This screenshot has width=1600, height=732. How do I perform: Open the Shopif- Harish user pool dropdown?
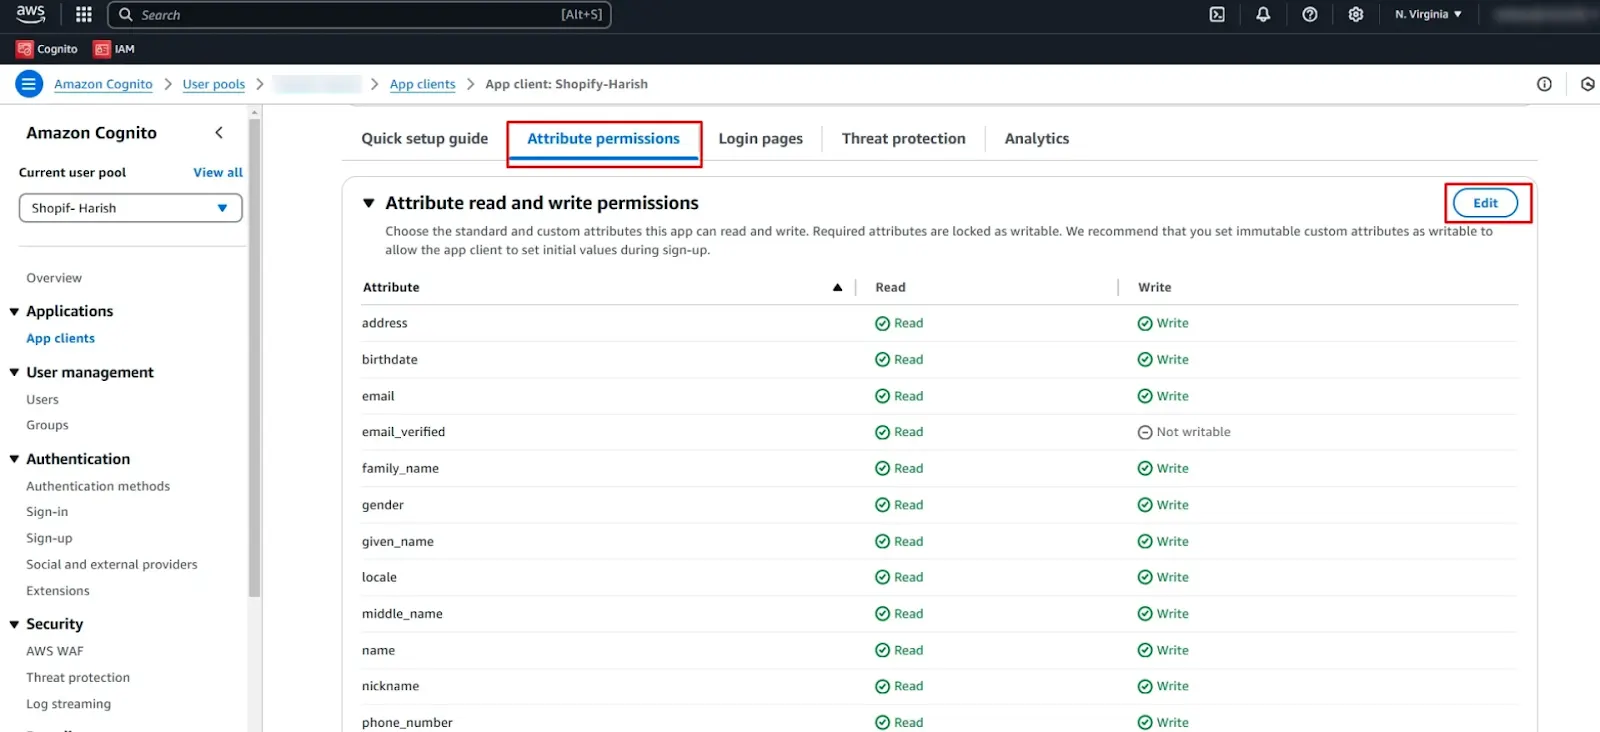point(131,208)
